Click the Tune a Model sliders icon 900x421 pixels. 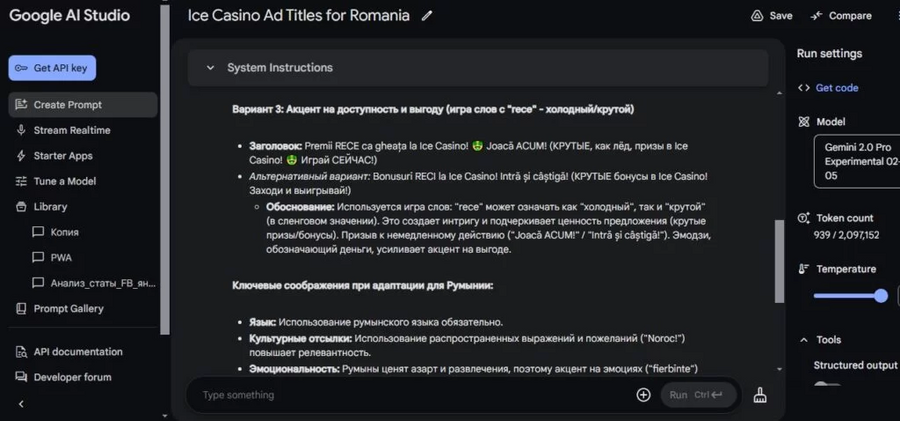tap(21, 181)
